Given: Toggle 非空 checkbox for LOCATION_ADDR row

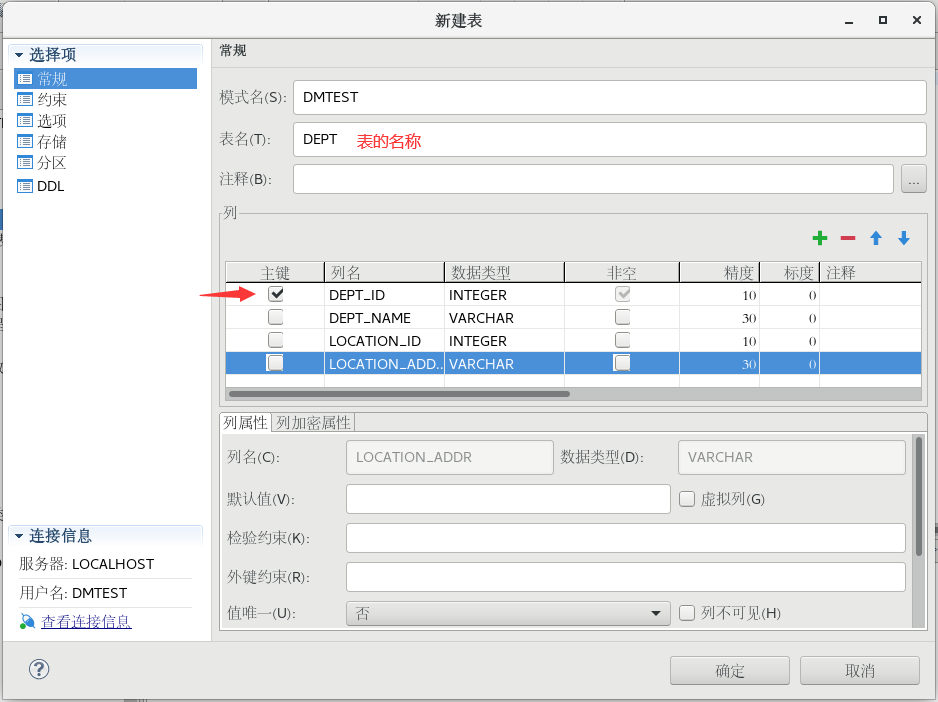Looking at the screenshot, I should click(623, 363).
